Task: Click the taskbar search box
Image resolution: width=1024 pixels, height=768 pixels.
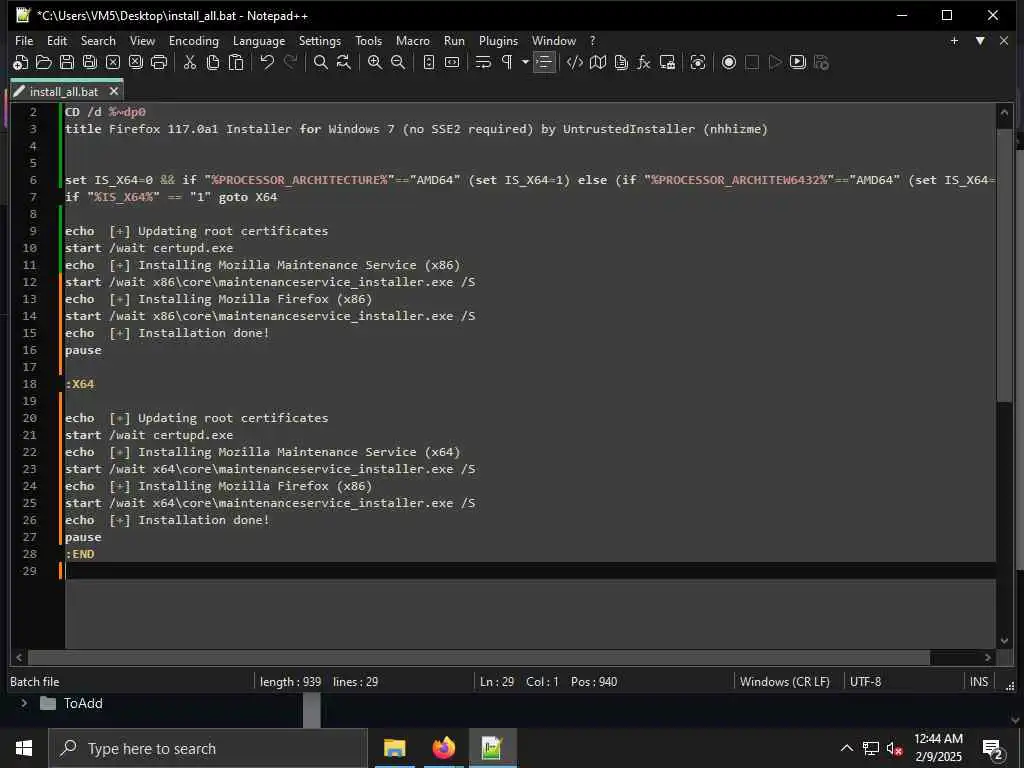Action: click(208, 748)
